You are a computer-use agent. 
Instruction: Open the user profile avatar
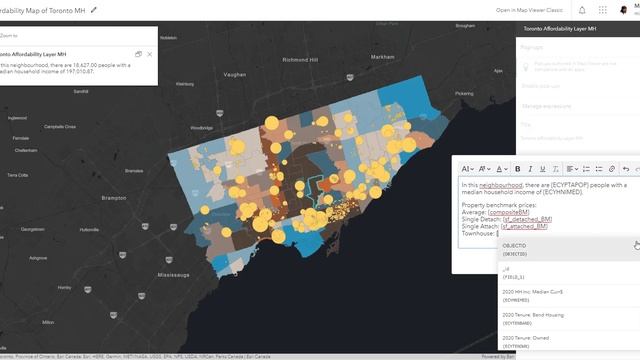[623, 10]
